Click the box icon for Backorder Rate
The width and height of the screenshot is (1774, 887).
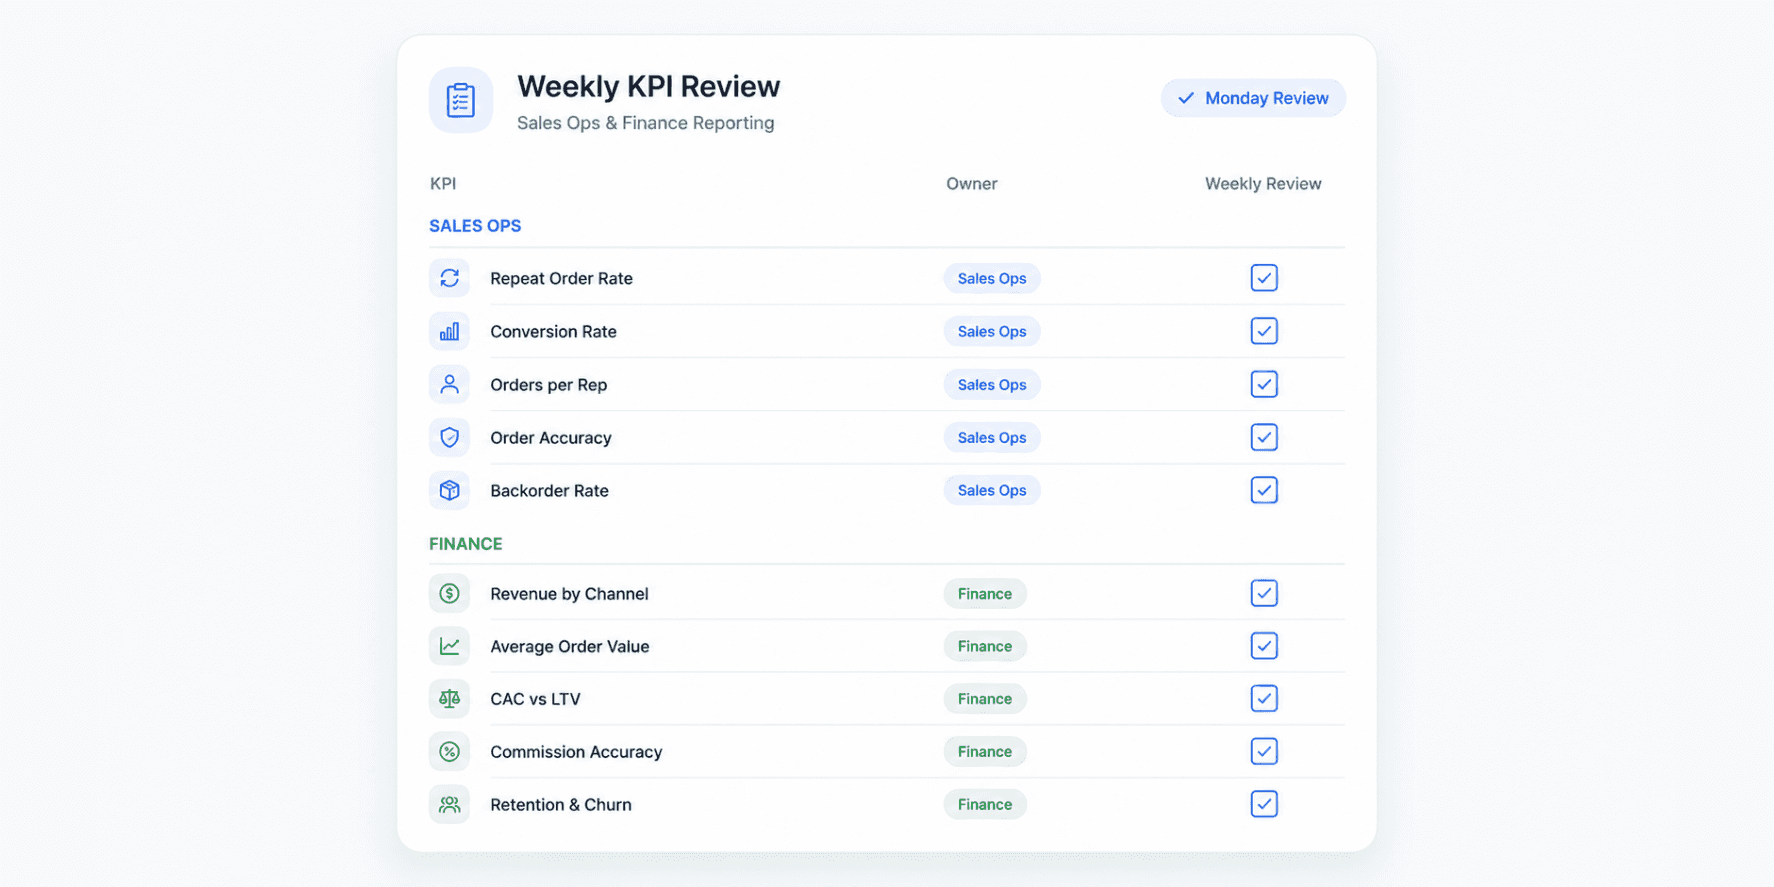(449, 490)
